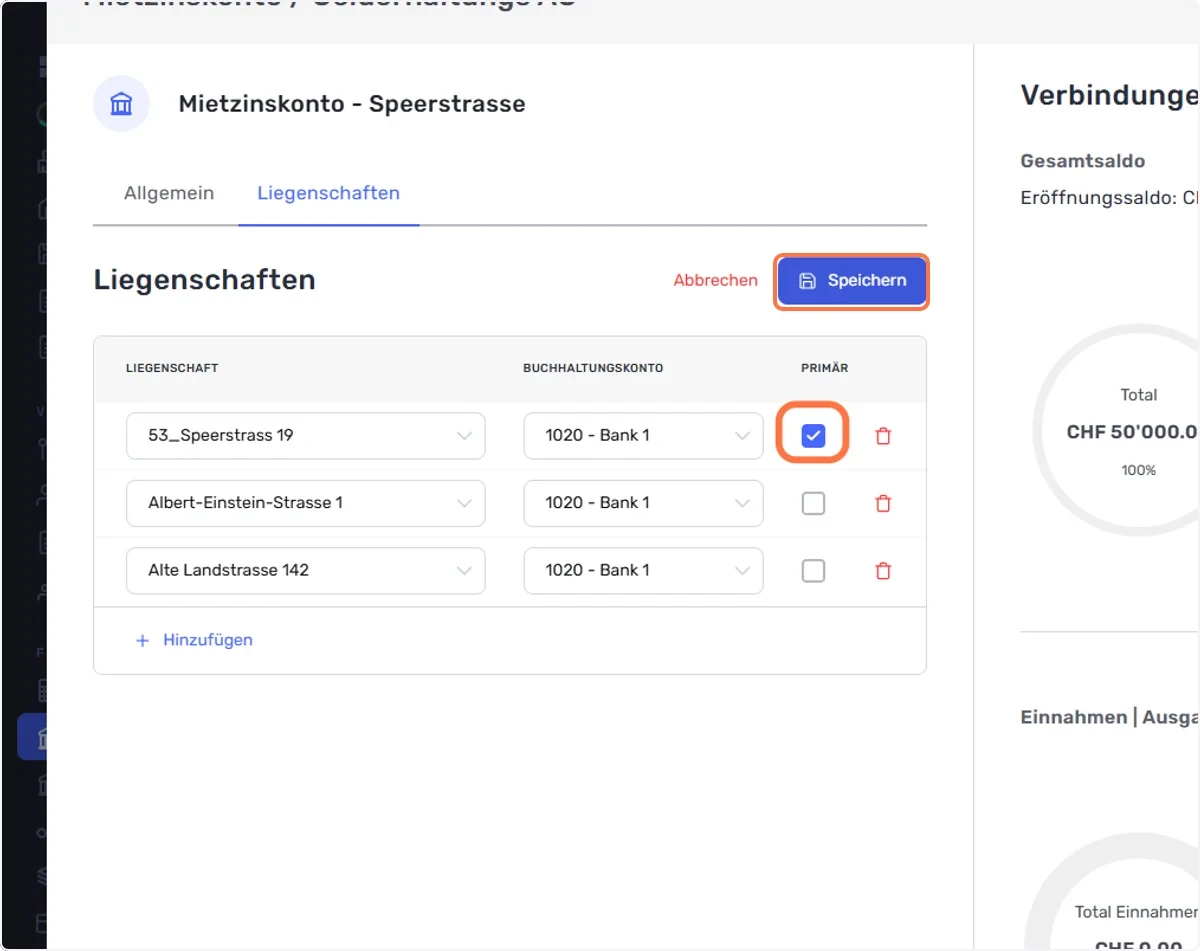The height and width of the screenshot is (951, 1200).
Task: Switch to the Allgemein tab
Action: pos(169,193)
